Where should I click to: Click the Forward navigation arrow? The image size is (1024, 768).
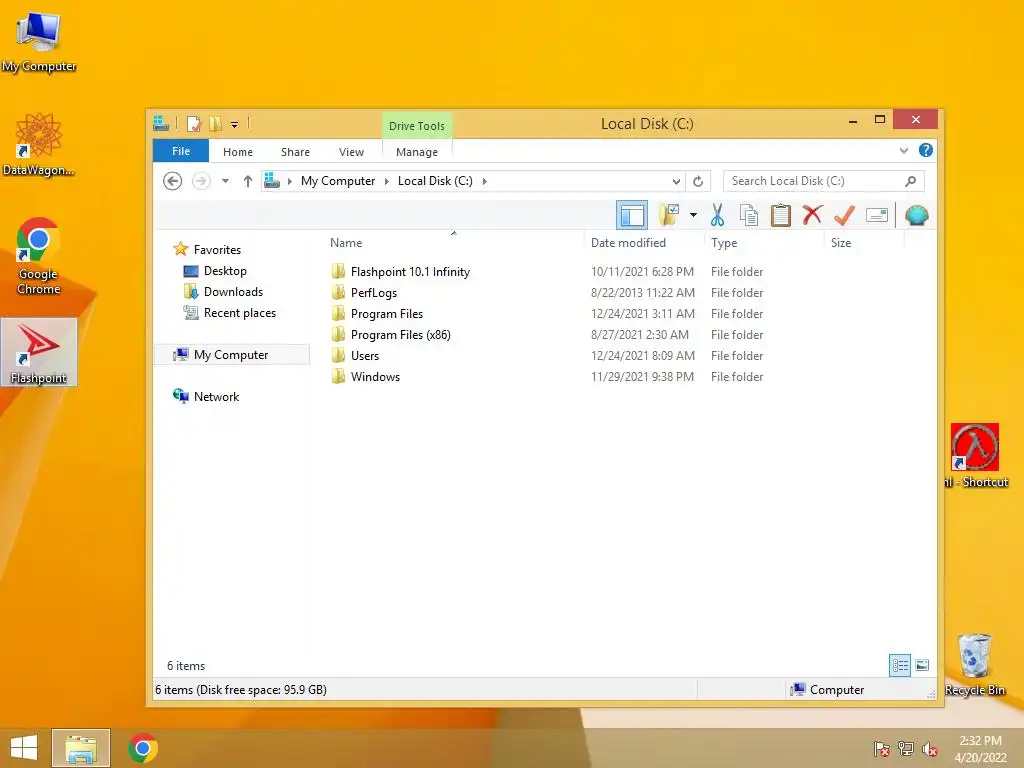point(201,181)
